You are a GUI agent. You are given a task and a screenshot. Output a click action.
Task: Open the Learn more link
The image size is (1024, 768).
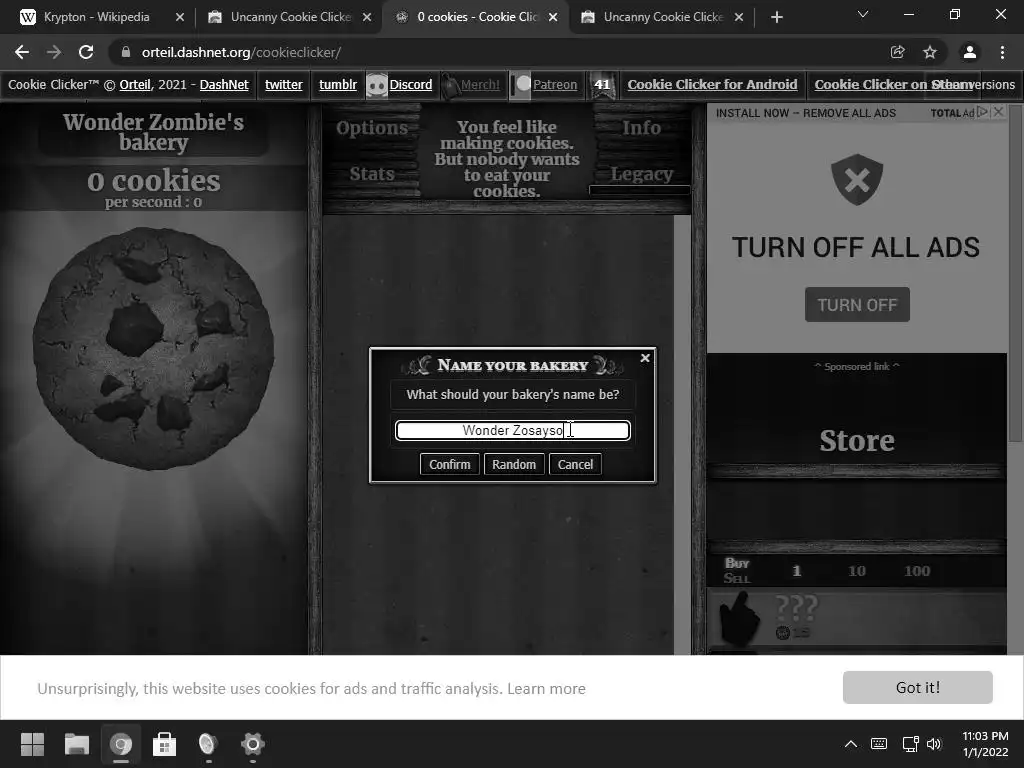[x=546, y=688]
